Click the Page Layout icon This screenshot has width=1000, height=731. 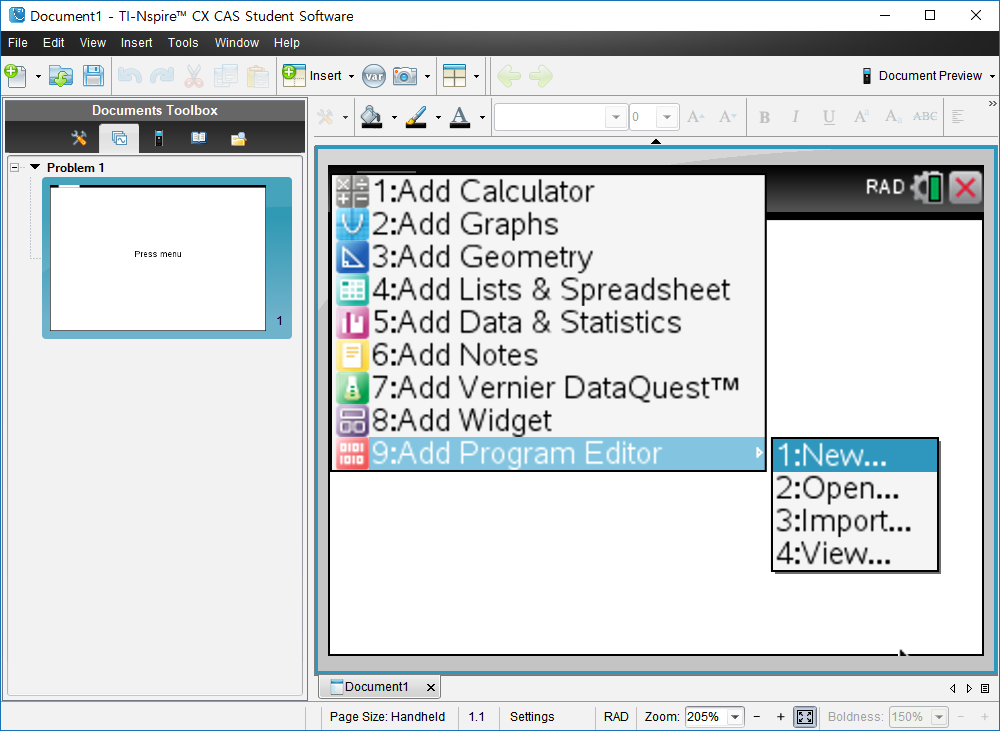pos(455,76)
